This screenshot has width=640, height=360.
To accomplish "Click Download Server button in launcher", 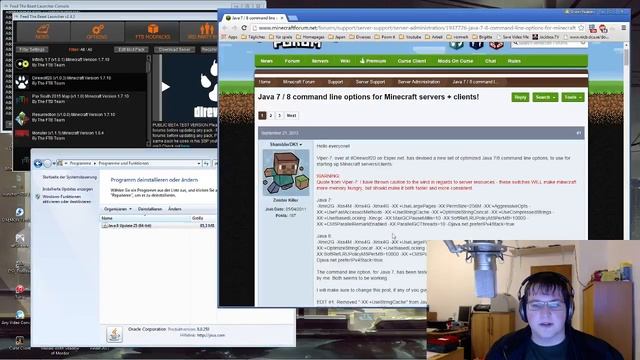I will [174, 49].
